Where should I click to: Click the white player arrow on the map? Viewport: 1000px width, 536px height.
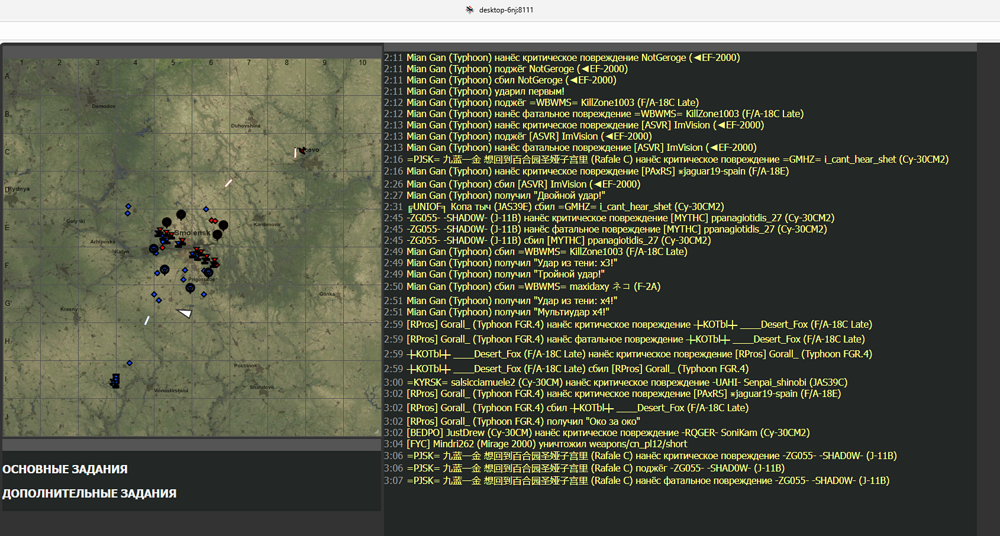[185, 313]
